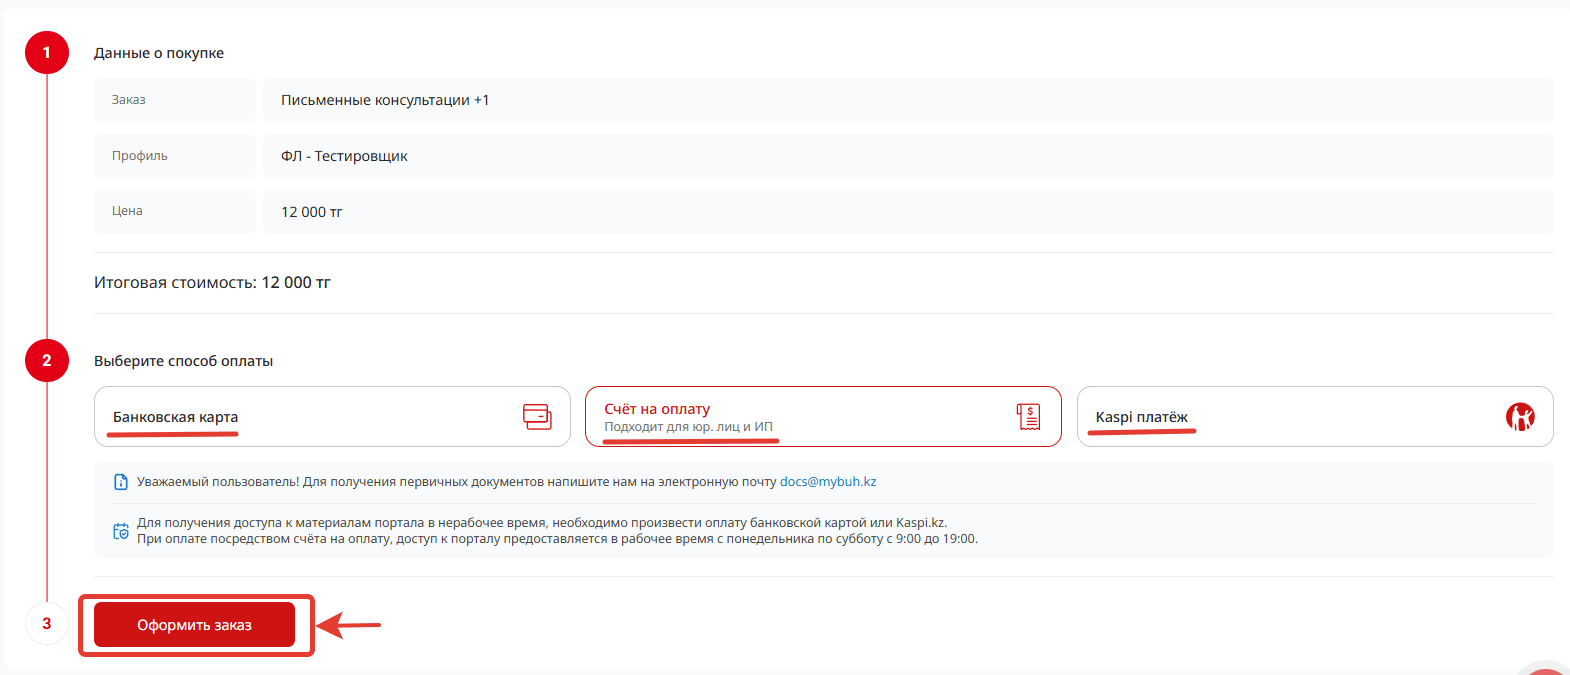Click the Данные о покупке heading
The width and height of the screenshot is (1570, 675).
[159, 53]
